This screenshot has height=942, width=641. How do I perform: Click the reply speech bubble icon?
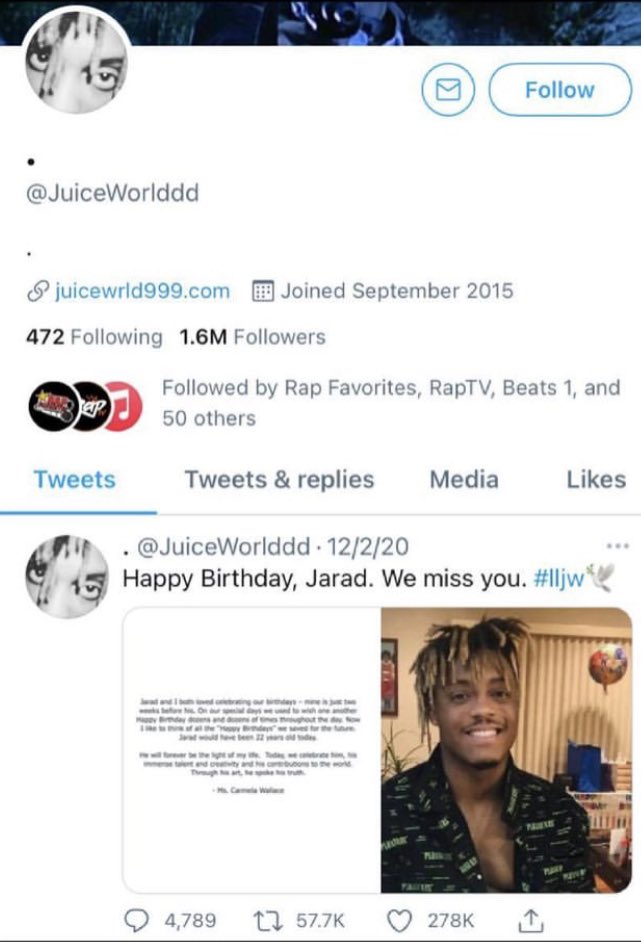point(136,920)
